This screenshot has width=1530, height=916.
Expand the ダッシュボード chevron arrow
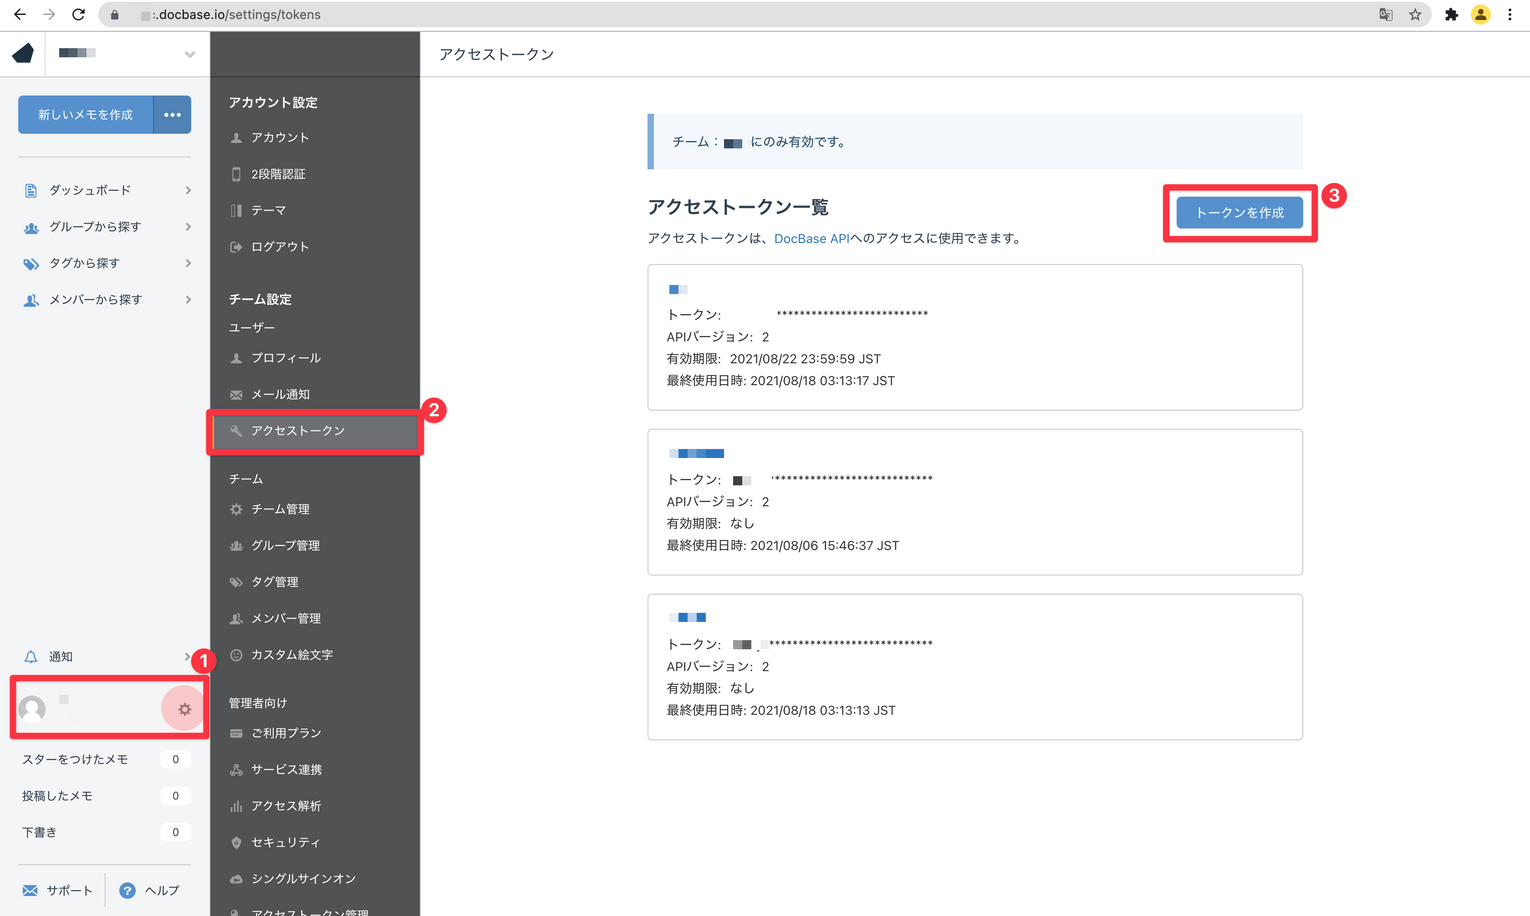click(188, 190)
